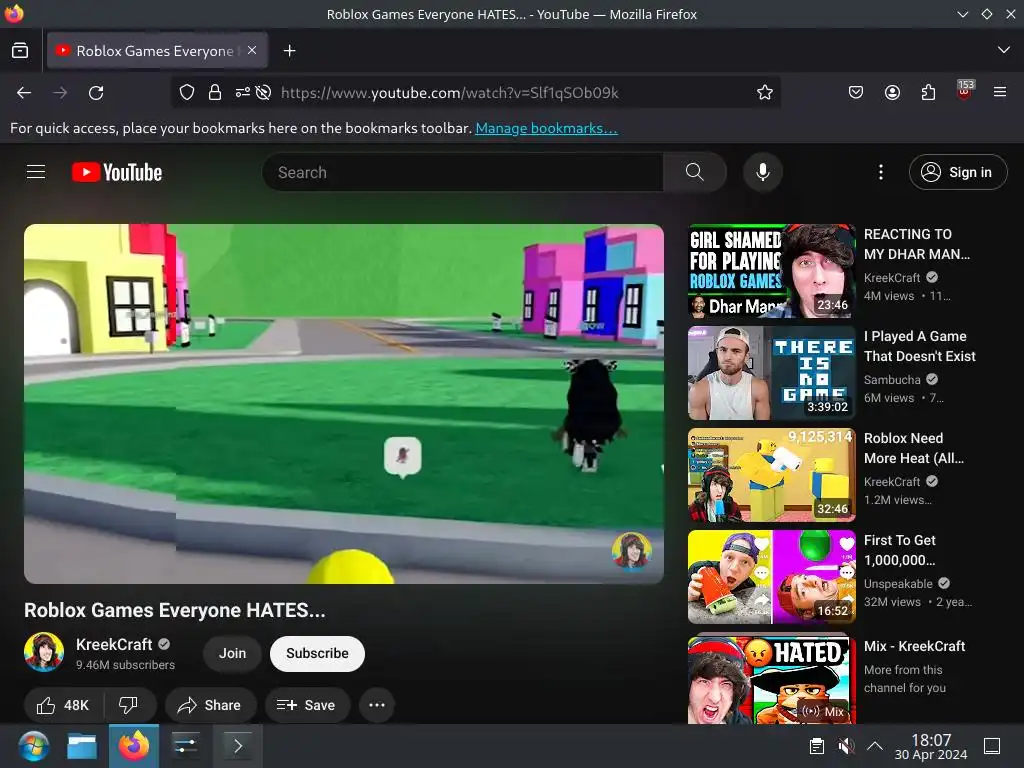Join KreekCraft channel membership
This screenshot has width=1024, height=768.
coord(232,653)
